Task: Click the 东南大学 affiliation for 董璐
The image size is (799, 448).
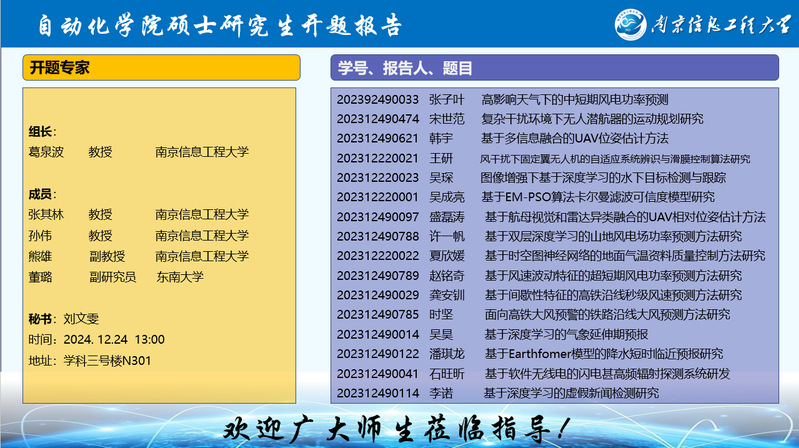Action: [x=179, y=277]
